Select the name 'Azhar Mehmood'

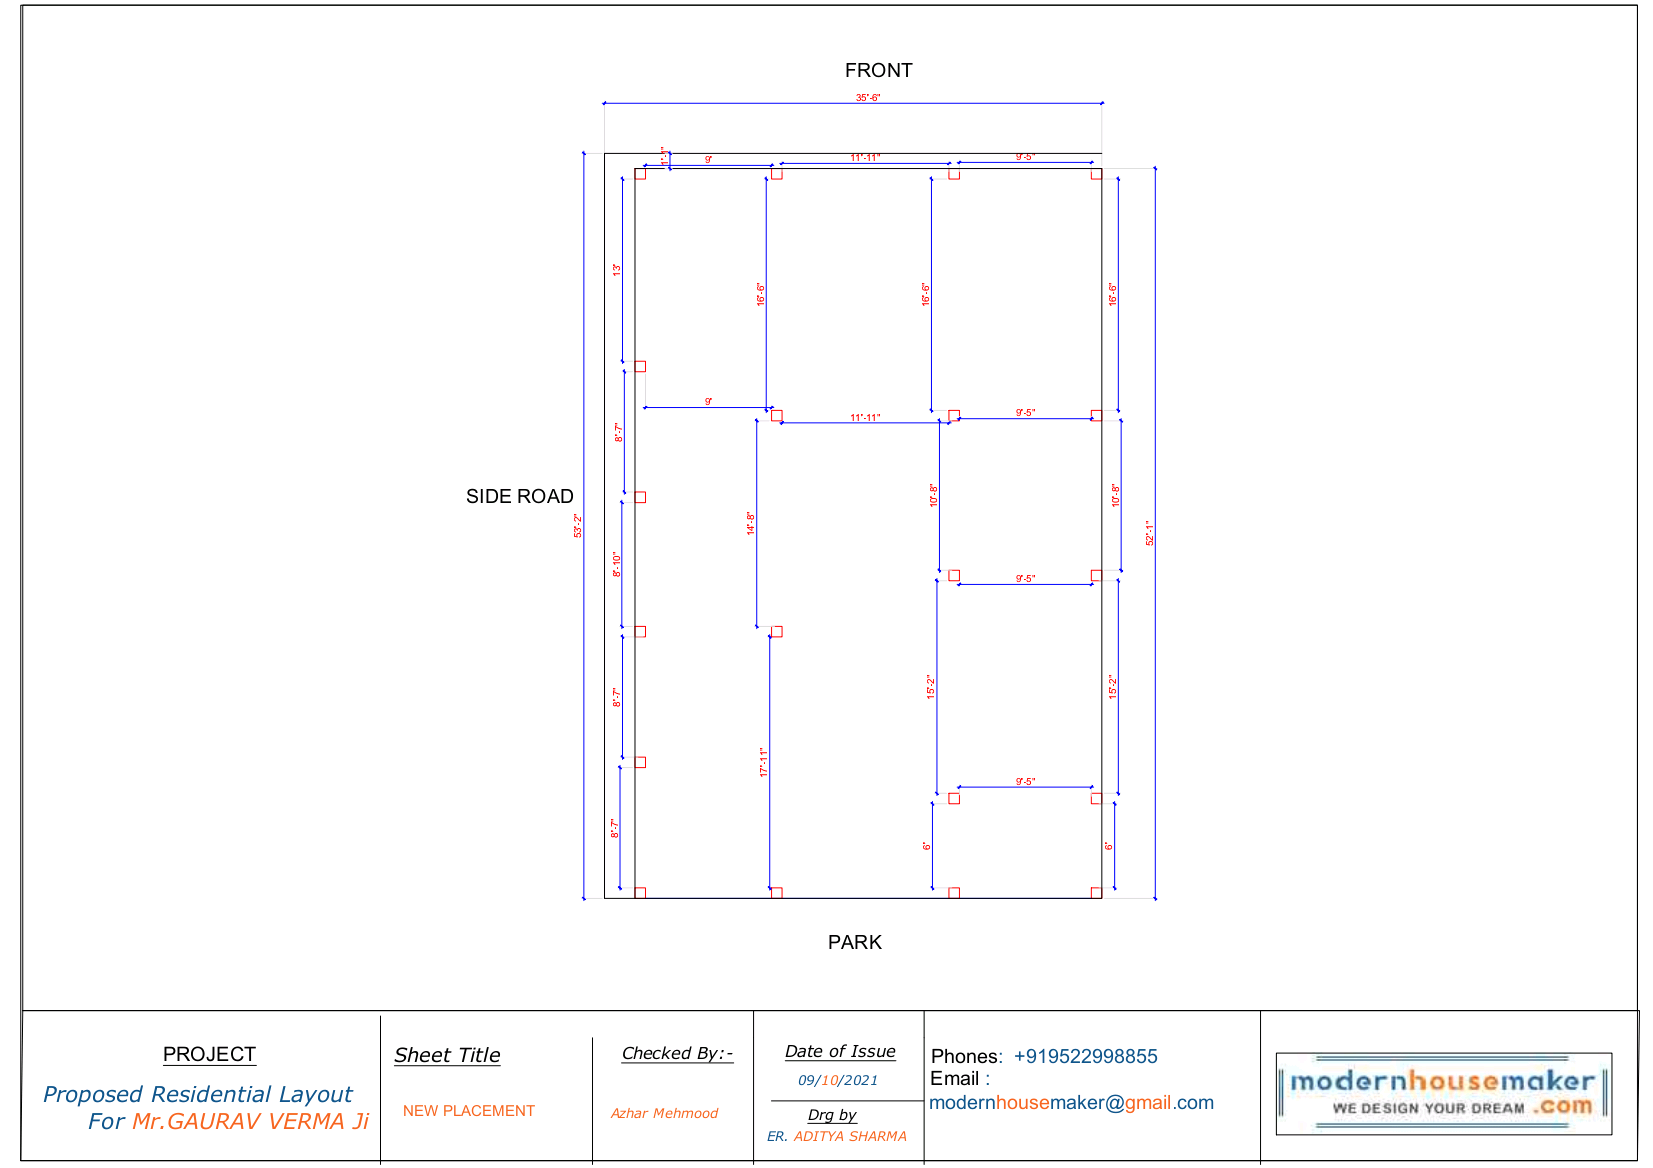click(x=664, y=1113)
